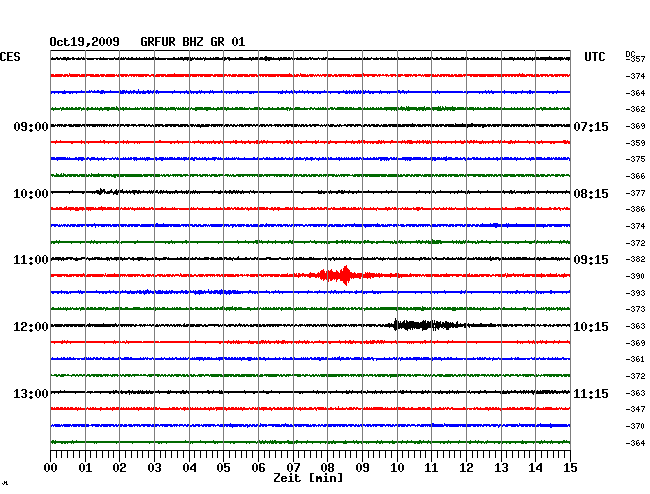Click the black seismic event on the 12:00 trace
The image size is (650, 494).
pos(427,325)
